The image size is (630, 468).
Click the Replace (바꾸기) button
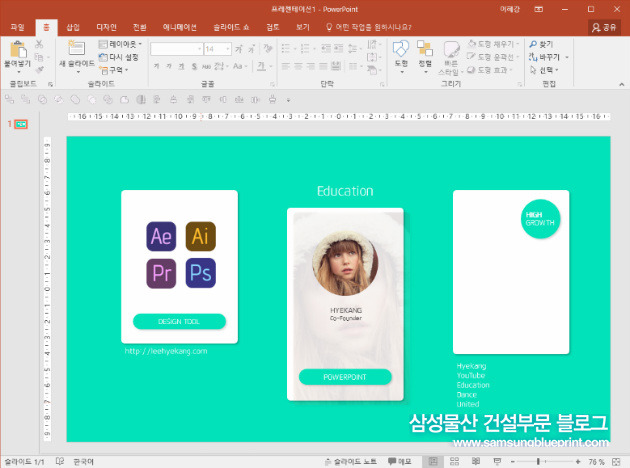(544, 57)
